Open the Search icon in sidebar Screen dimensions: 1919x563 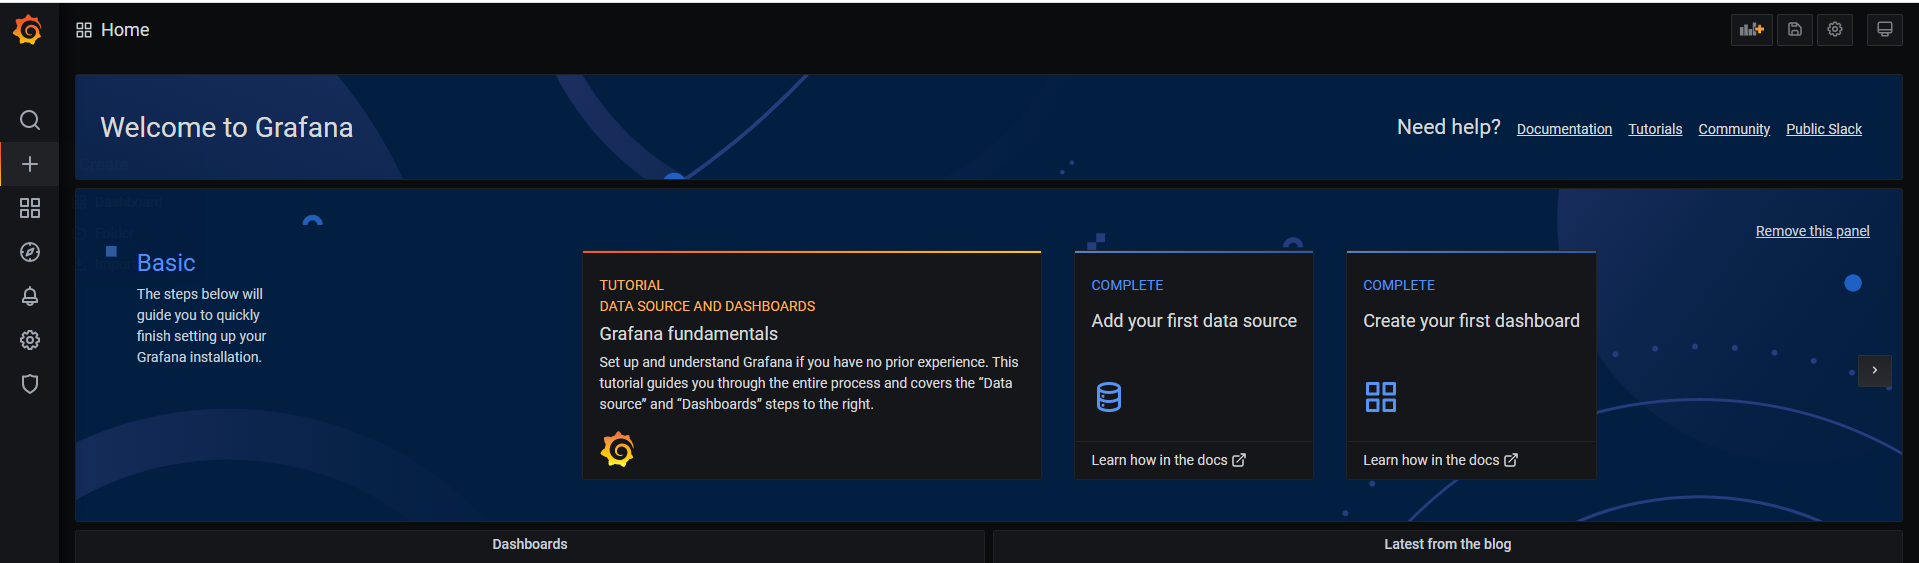pos(30,120)
